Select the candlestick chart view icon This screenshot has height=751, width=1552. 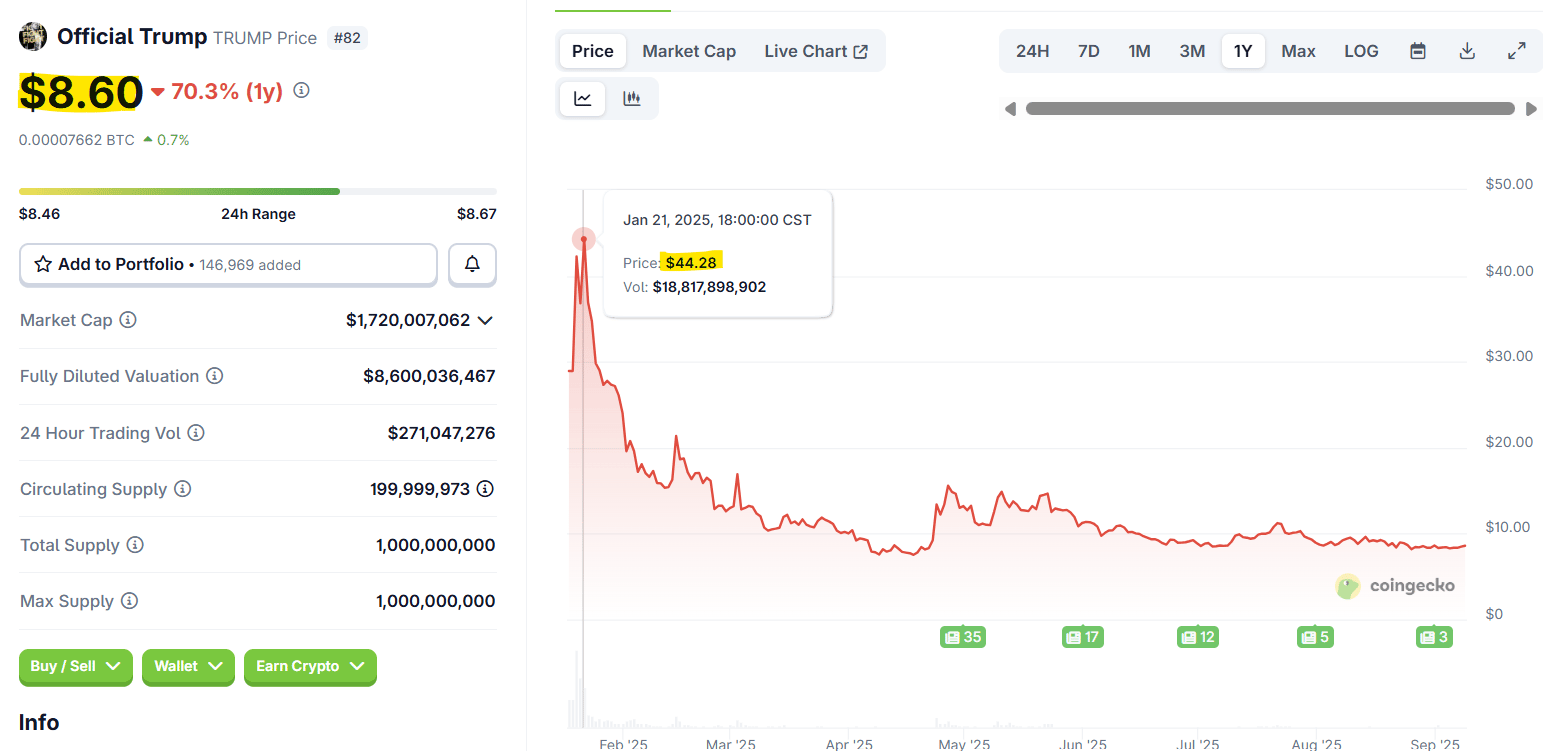[631, 98]
